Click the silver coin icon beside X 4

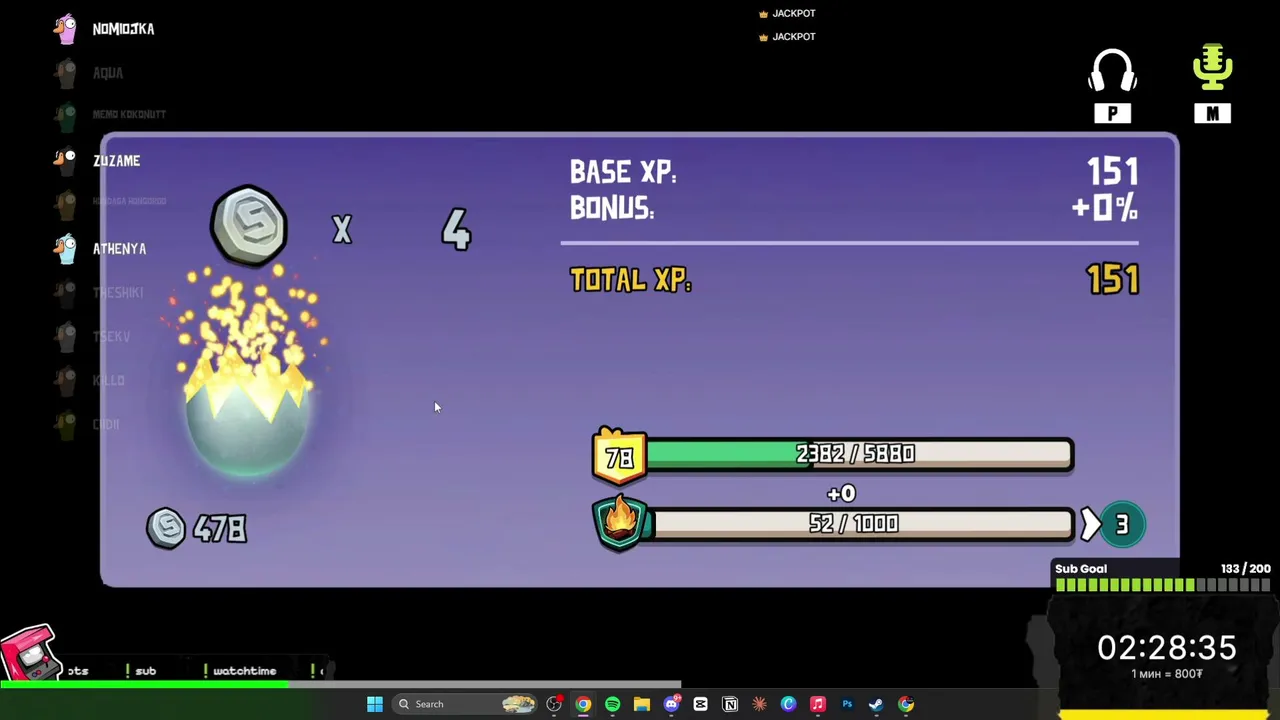[249, 225]
